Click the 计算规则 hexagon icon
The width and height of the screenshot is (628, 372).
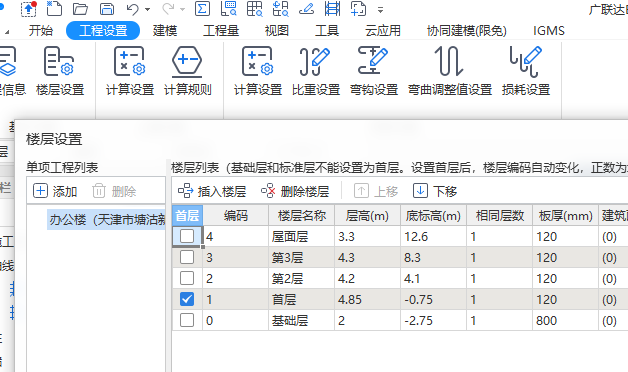[187, 70]
